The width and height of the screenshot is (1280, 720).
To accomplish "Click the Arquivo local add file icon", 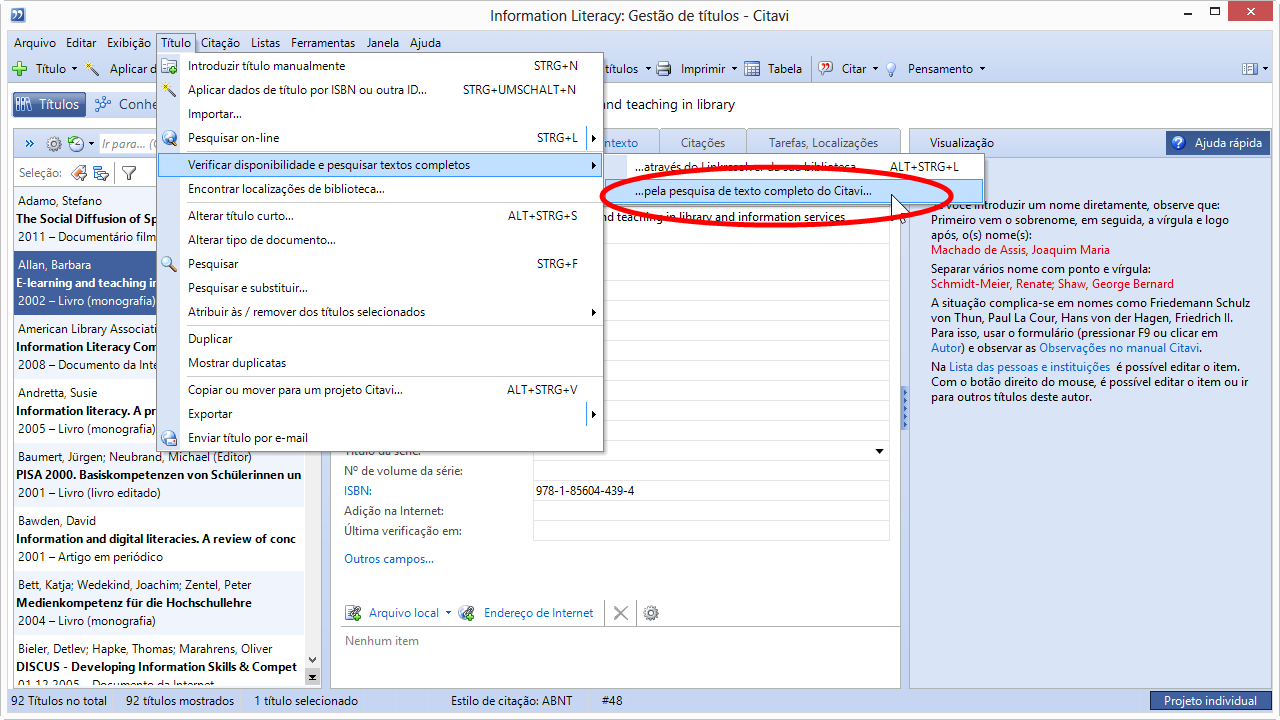I will tap(353, 613).
